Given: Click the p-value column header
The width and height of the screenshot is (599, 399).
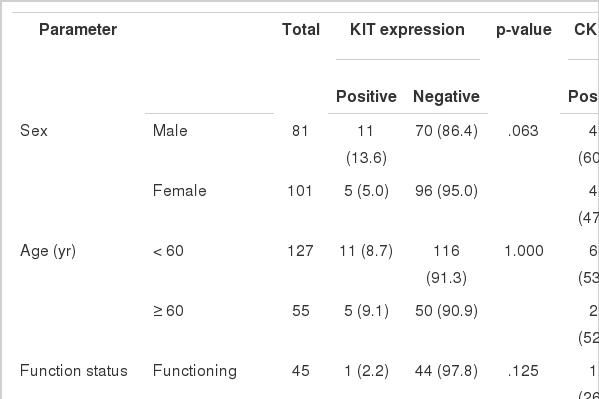Looking at the screenshot, I should (523, 30).
